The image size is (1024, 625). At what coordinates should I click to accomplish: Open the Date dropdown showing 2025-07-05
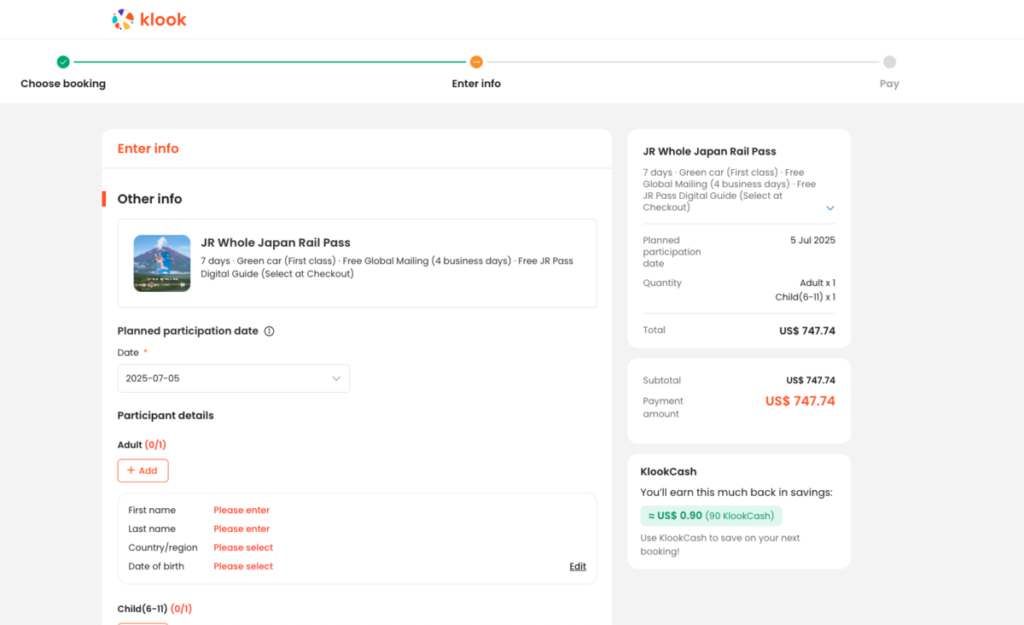(x=233, y=378)
